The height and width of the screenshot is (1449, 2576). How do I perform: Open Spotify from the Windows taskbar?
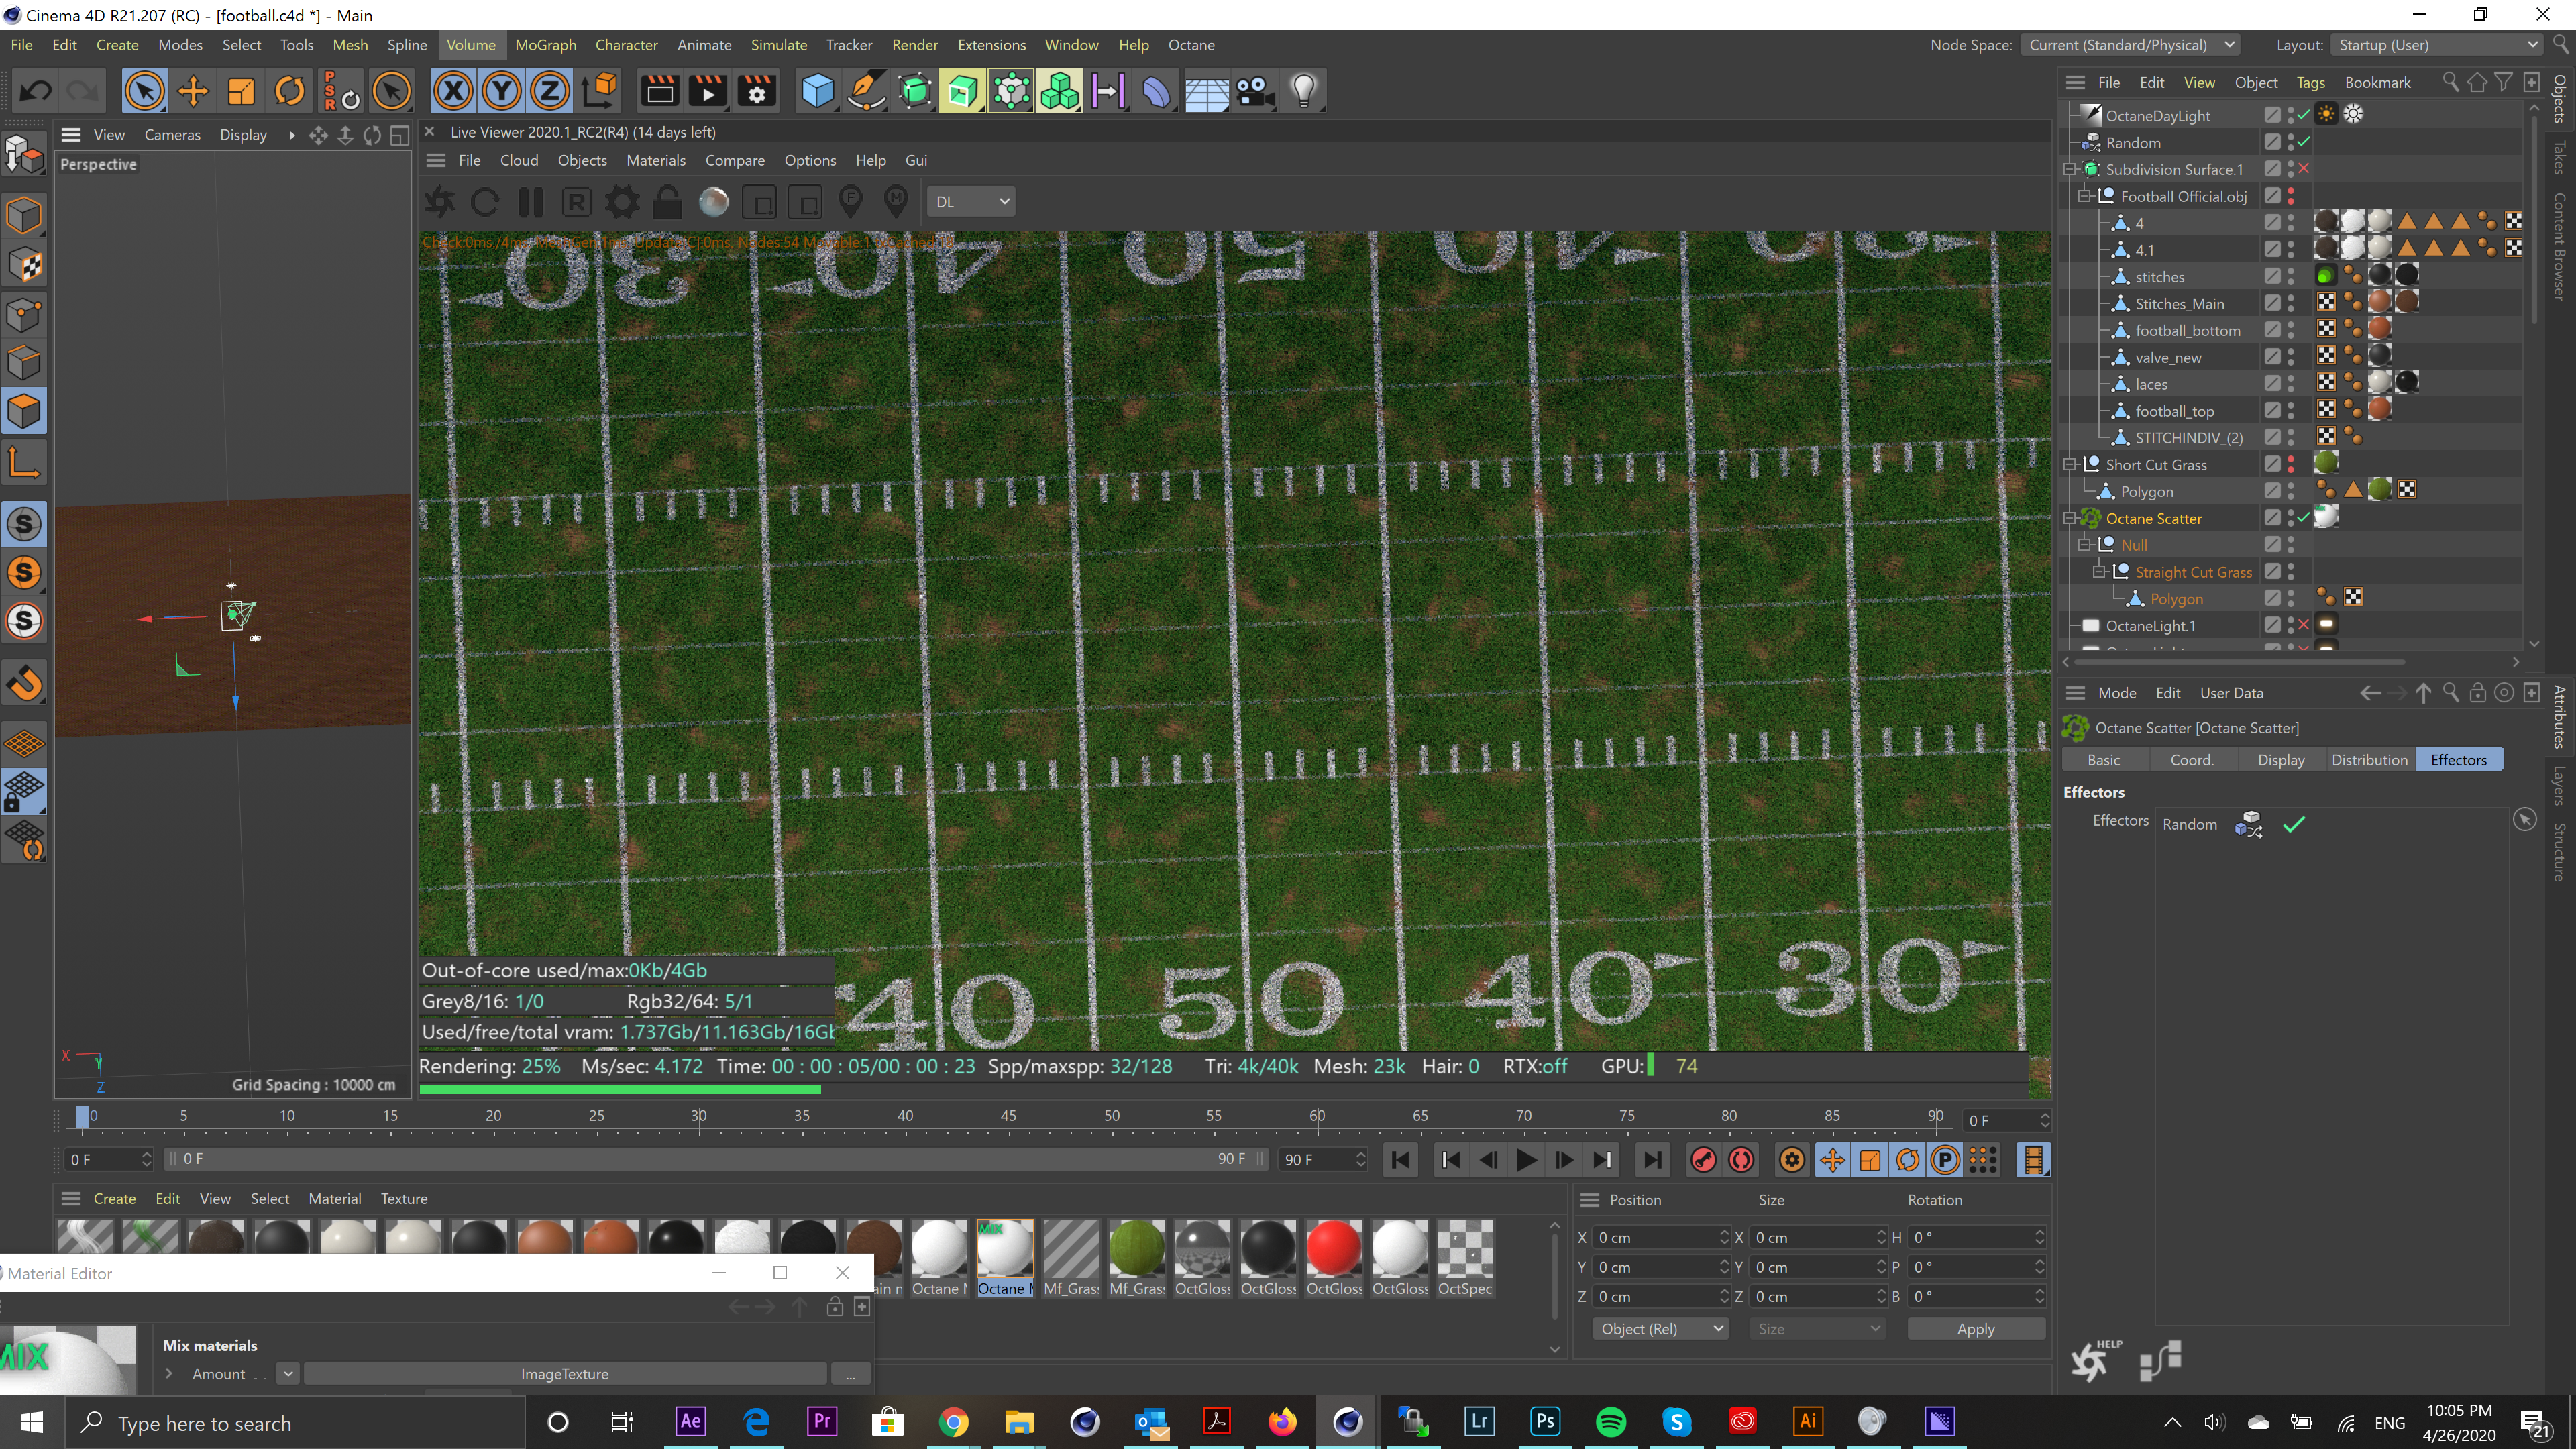[1611, 1421]
